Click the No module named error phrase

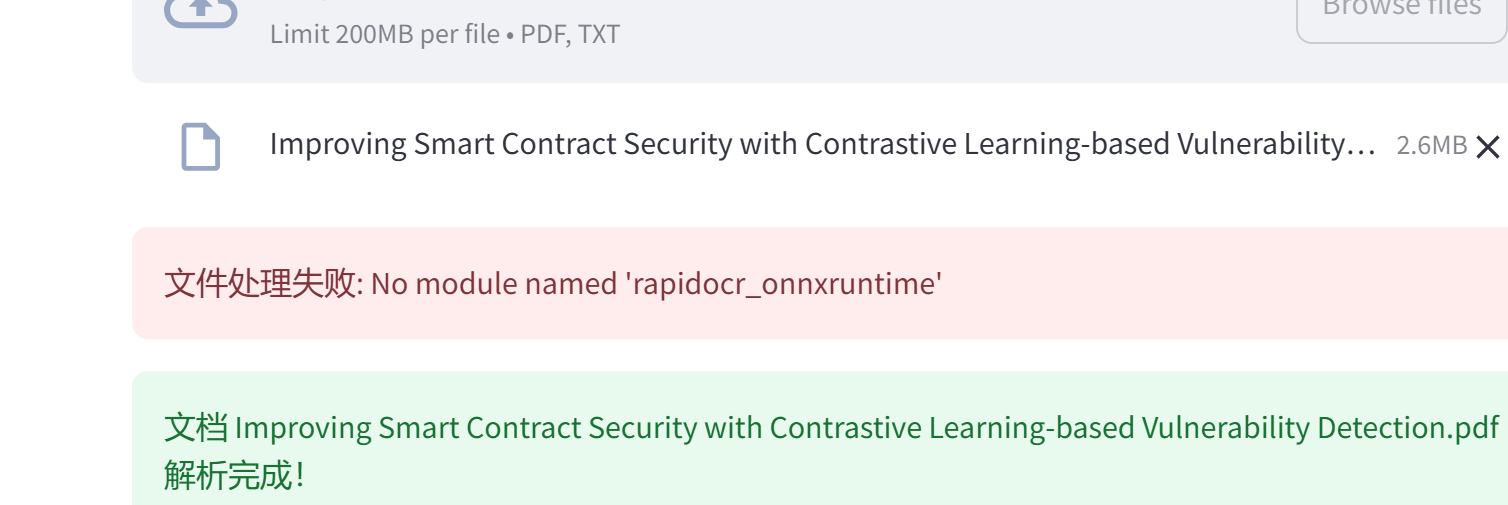(x=495, y=284)
